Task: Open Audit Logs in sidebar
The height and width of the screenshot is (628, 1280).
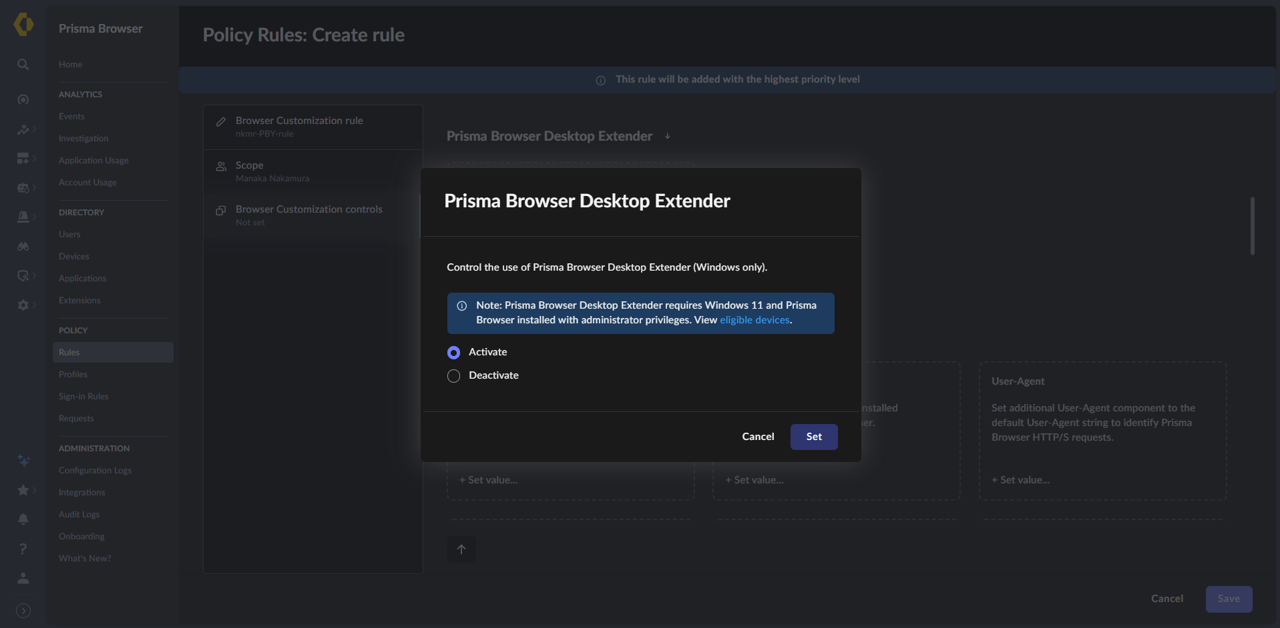Action: 79,514
